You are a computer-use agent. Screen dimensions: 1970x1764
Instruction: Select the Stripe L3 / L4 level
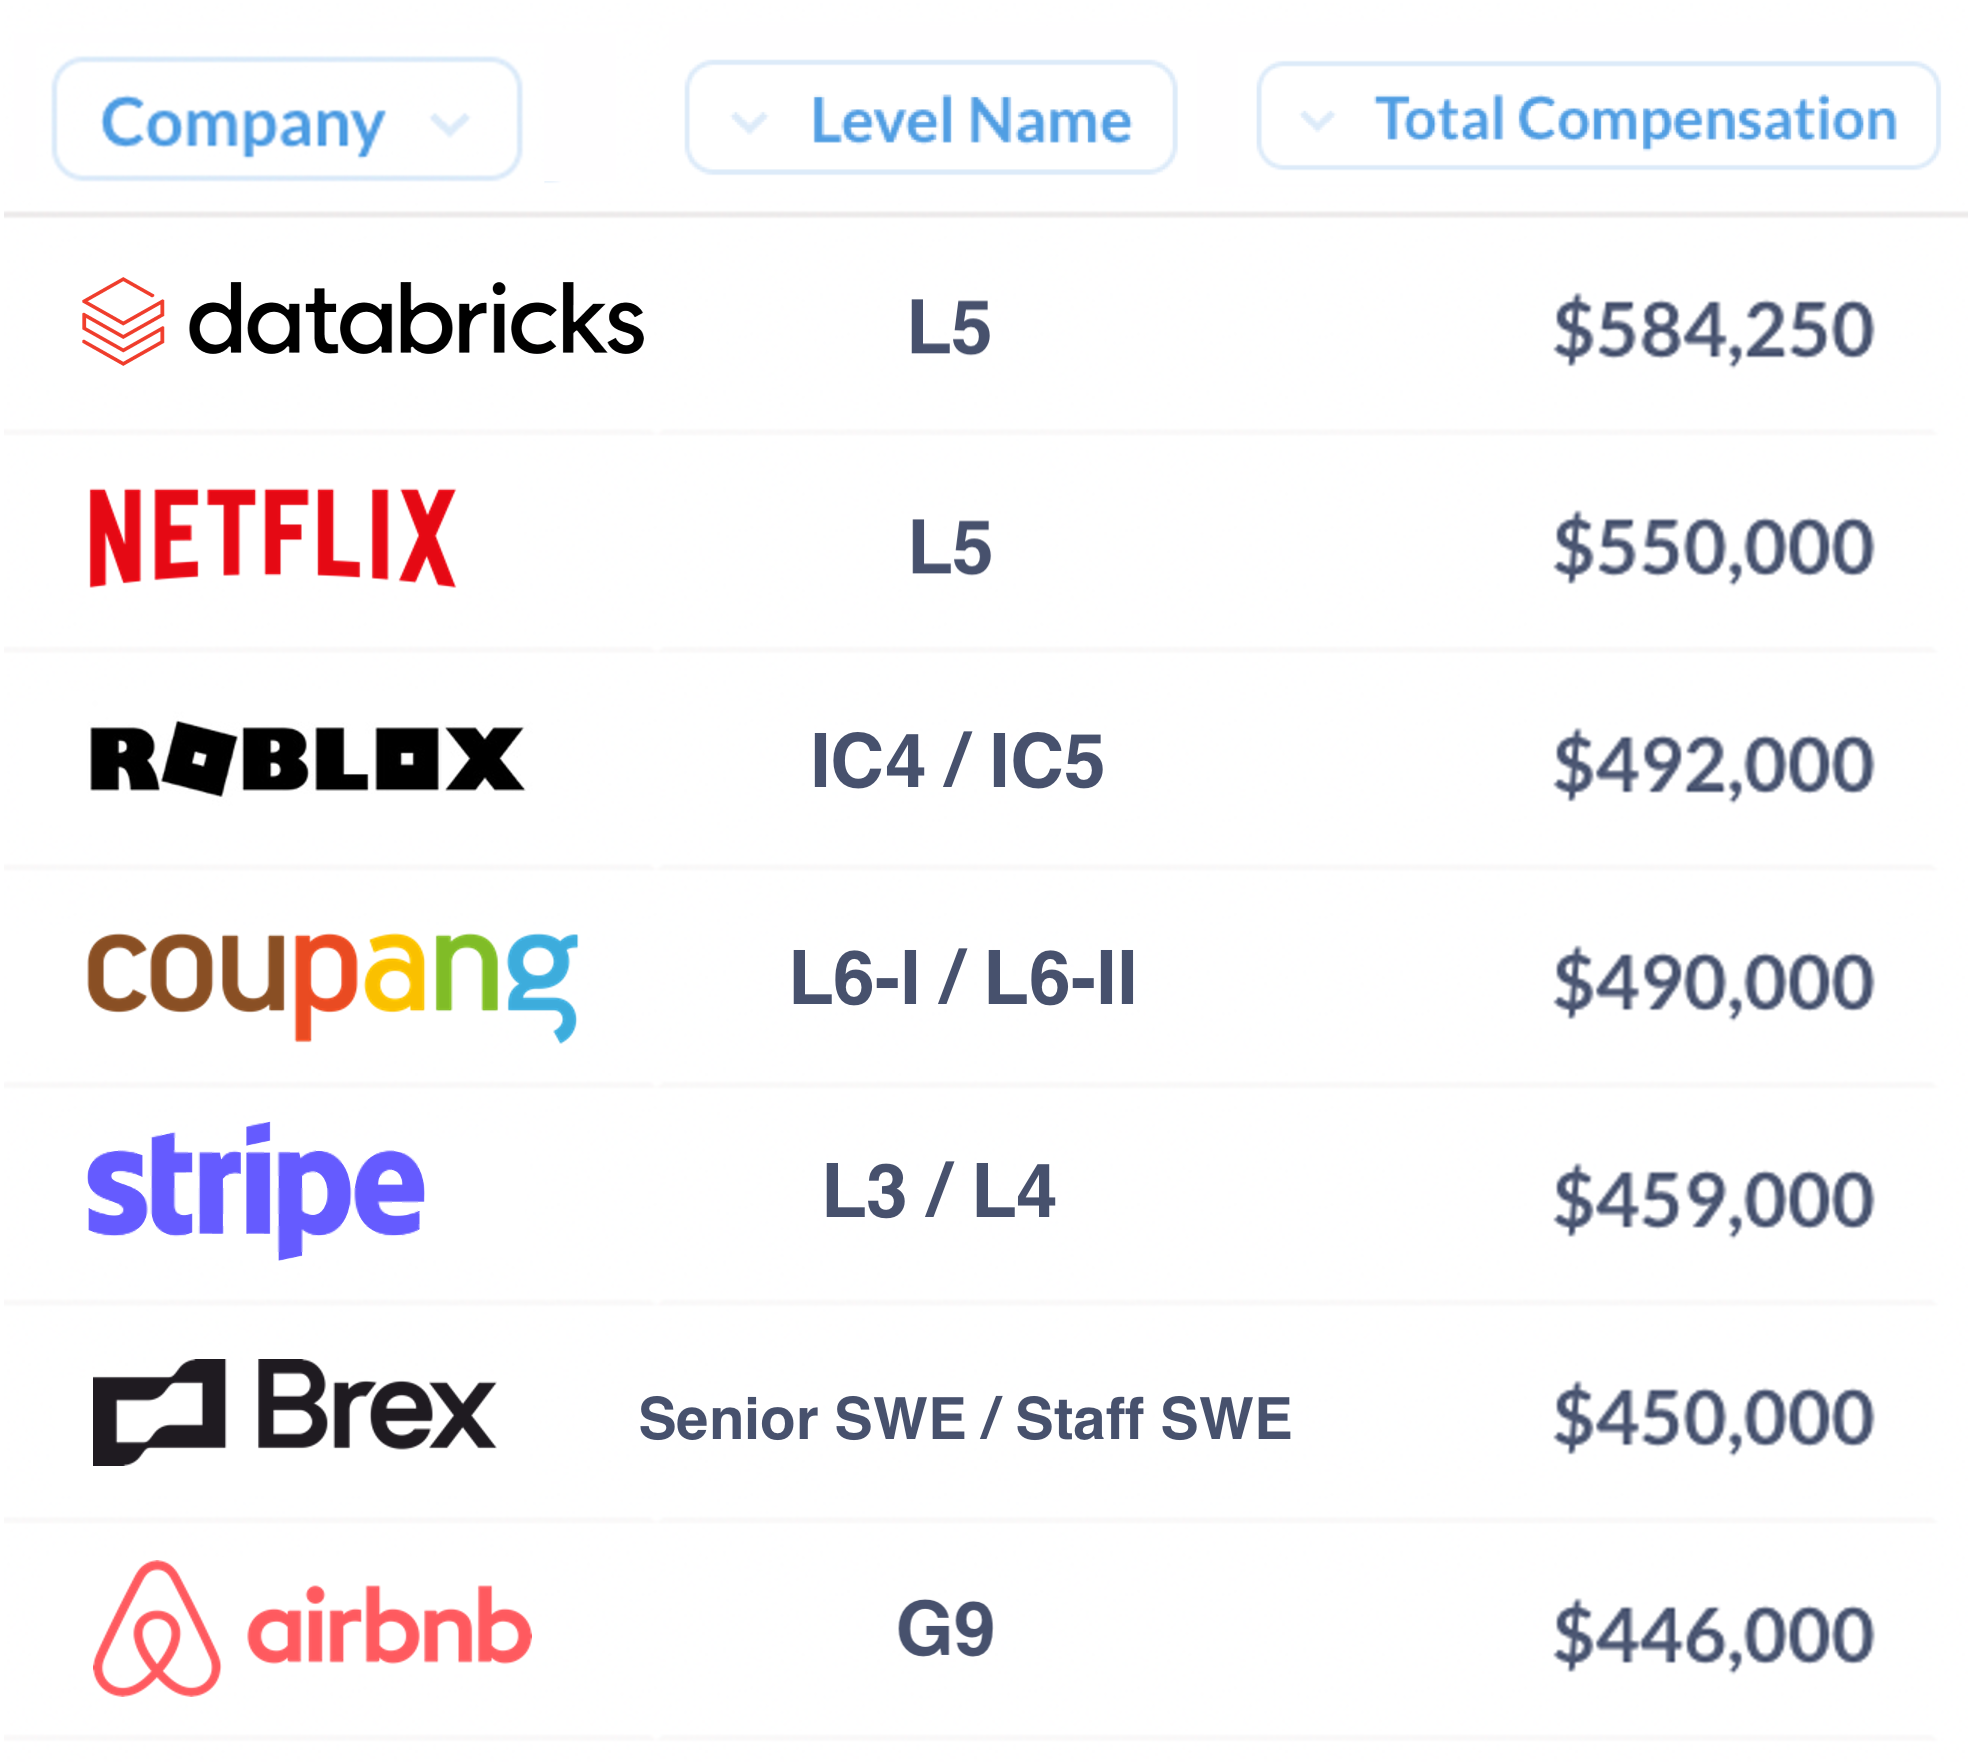pos(939,1191)
